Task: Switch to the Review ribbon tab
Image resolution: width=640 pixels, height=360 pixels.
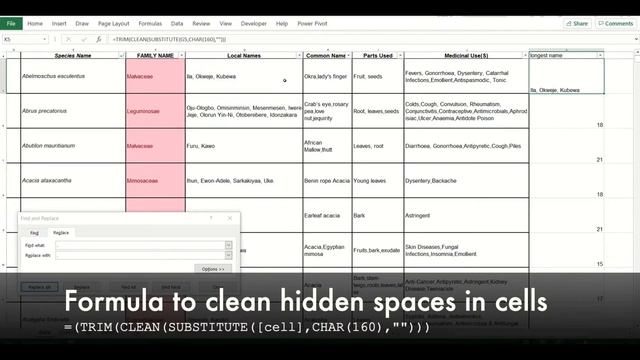Action: click(x=201, y=24)
